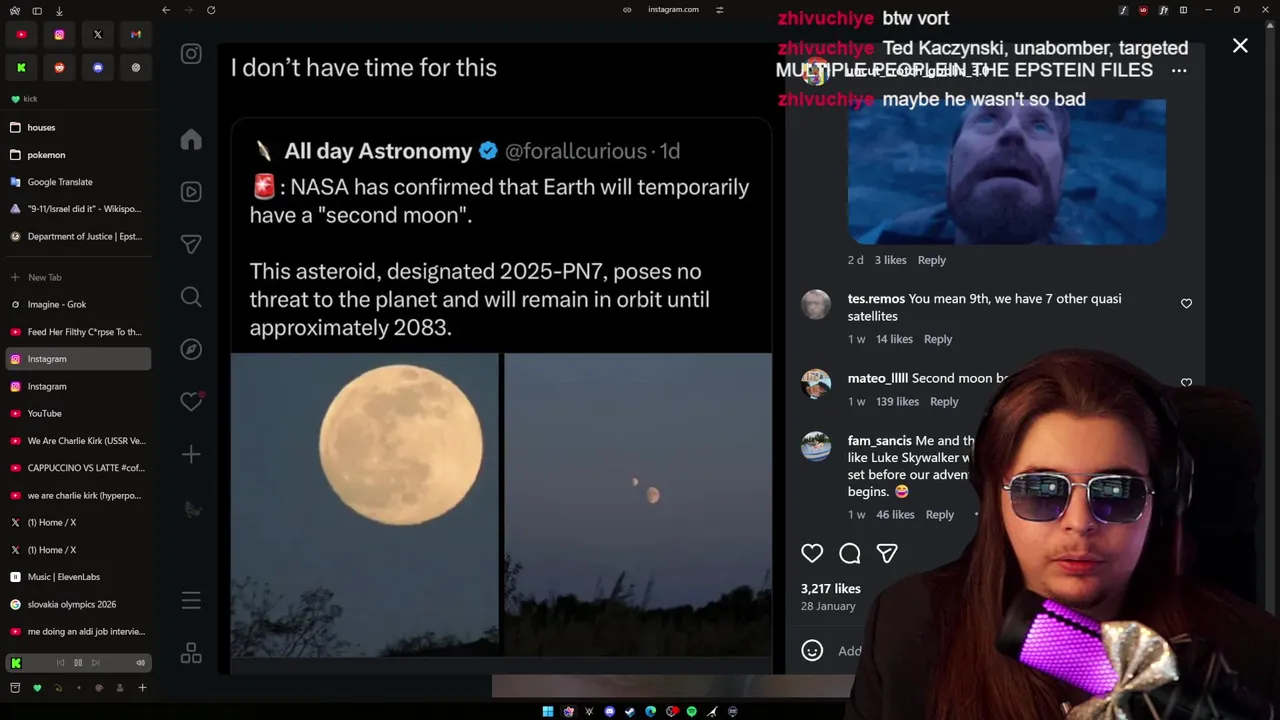Go to previous track in mini player

[x=60, y=662]
